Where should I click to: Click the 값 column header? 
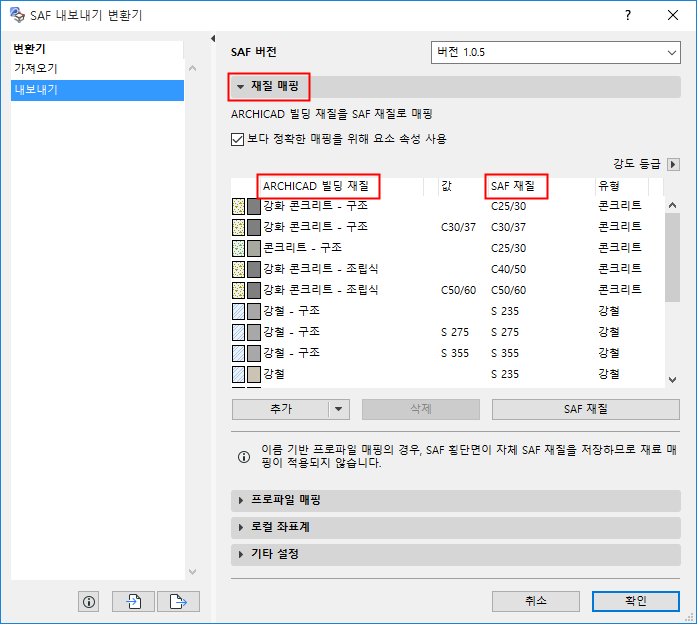(446, 186)
